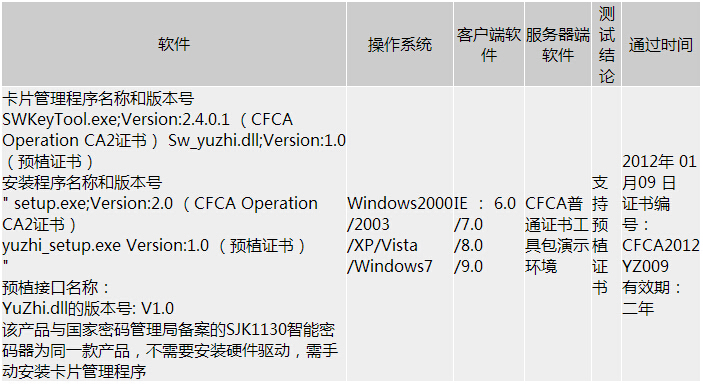The height and width of the screenshot is (384, 703).
Task: Select the 通过时间 column header
Action: 660,44
